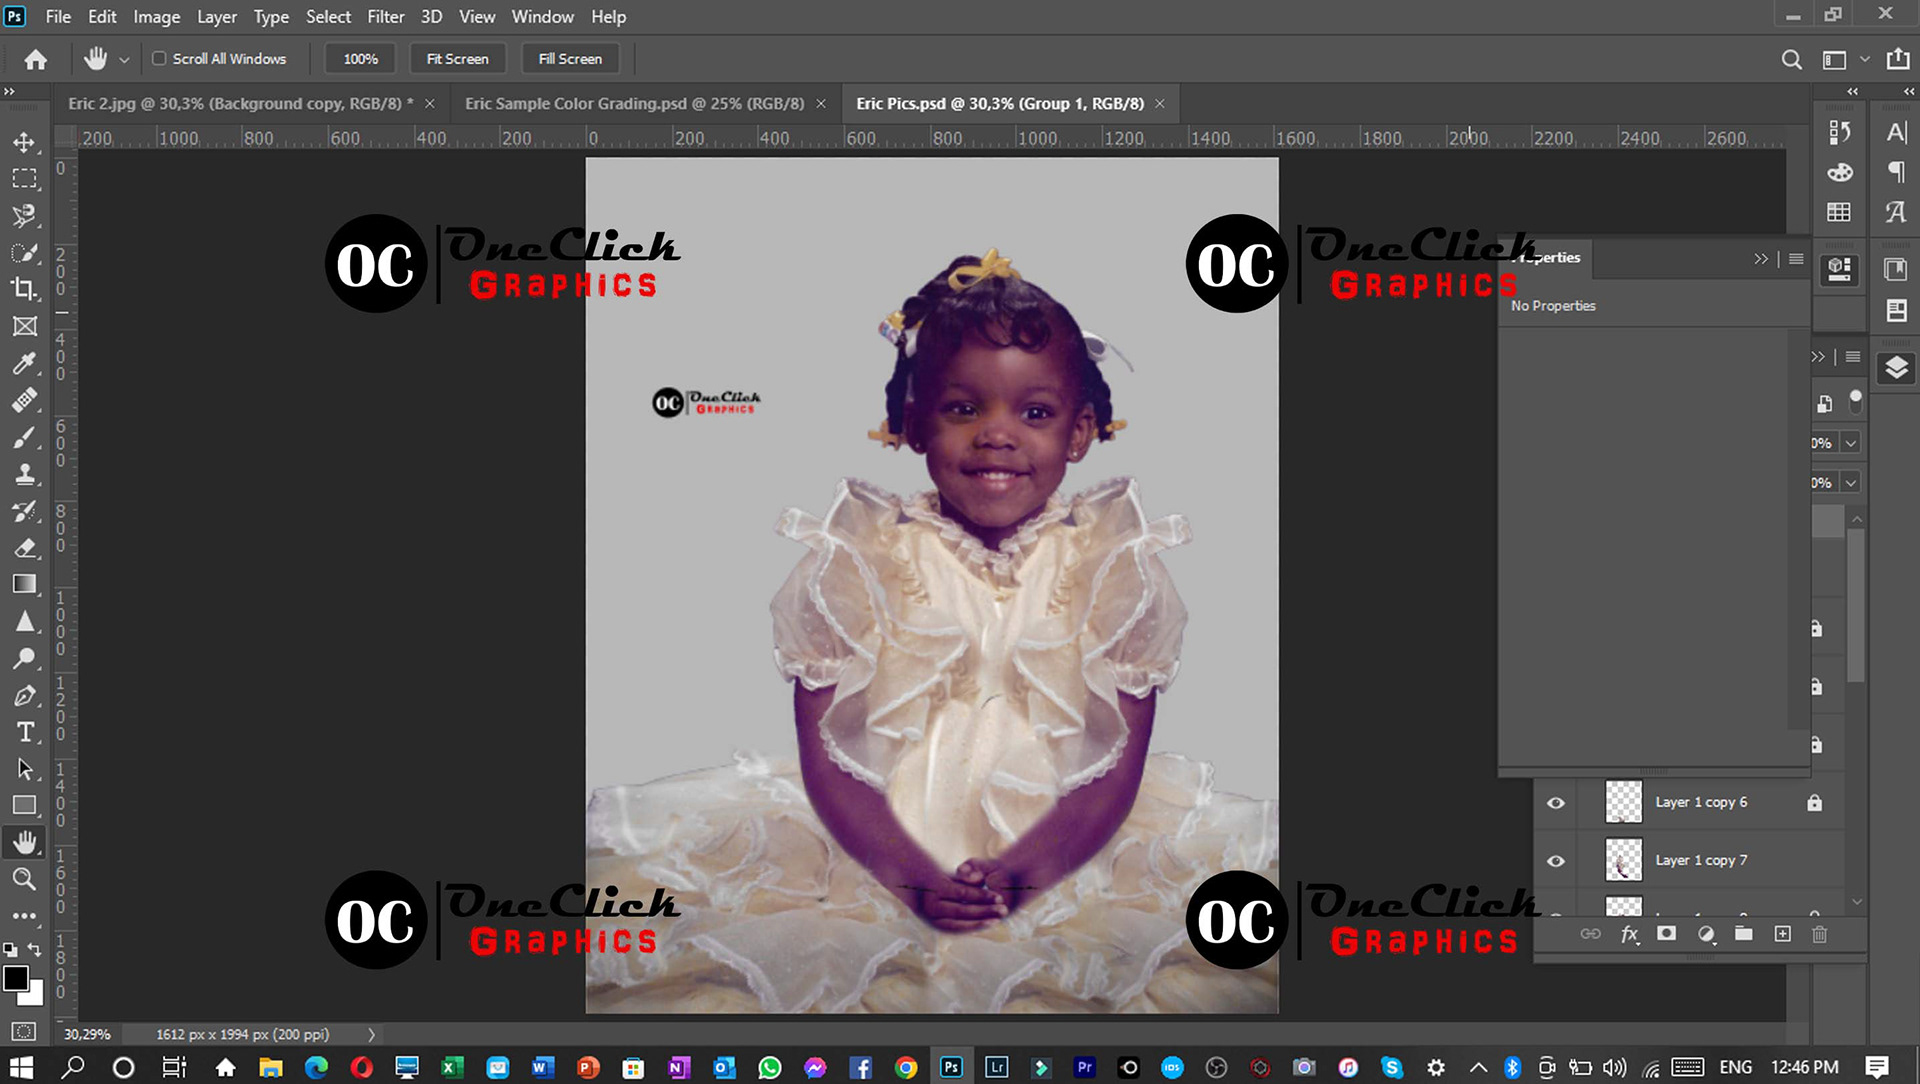The image size is (1920, 1084).
Task: Open the Layers panel flyout menu
Action: click(x=1853, y=357)
